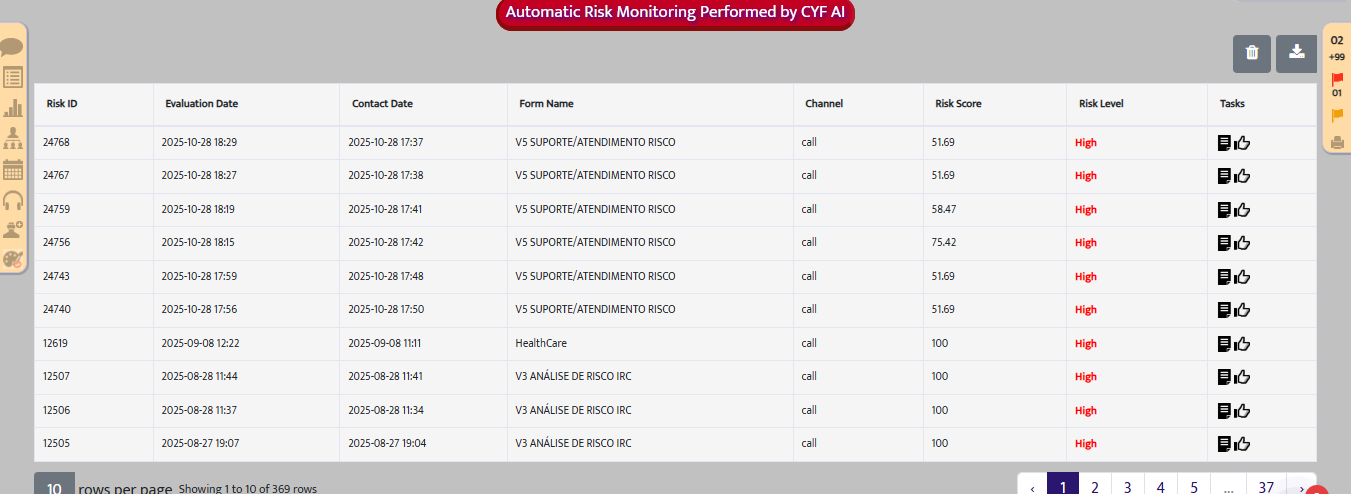Approve risk 24756 with thumbs-up icon

coord(1243,243)
